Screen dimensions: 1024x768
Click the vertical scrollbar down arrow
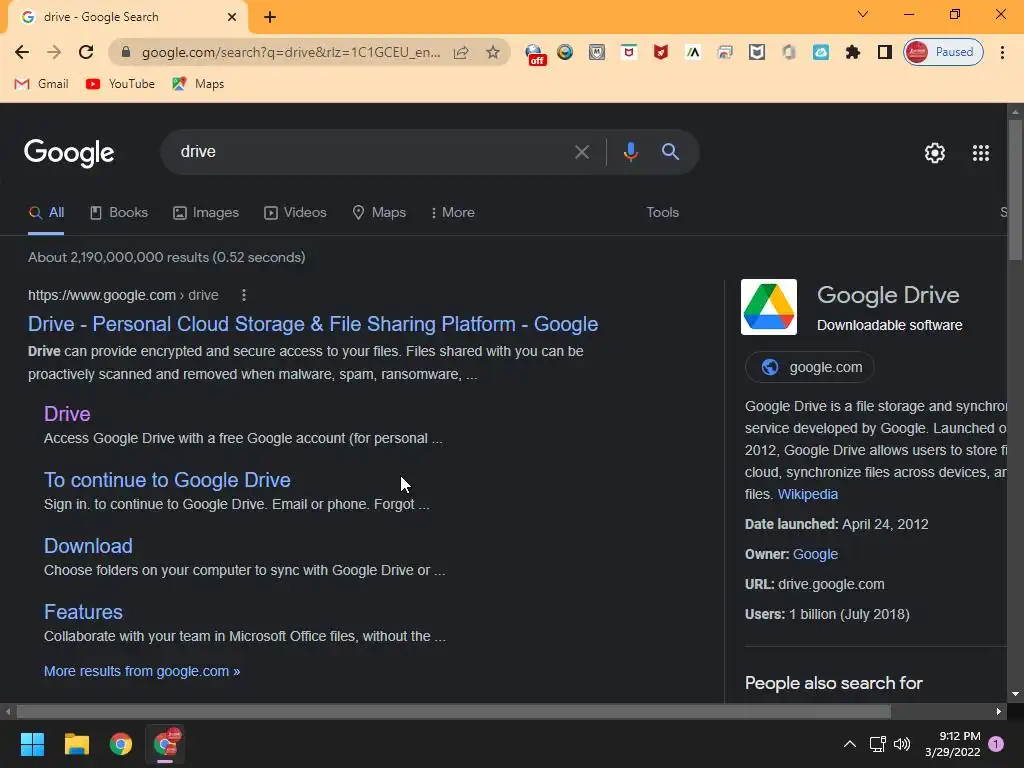[1015, 694]
